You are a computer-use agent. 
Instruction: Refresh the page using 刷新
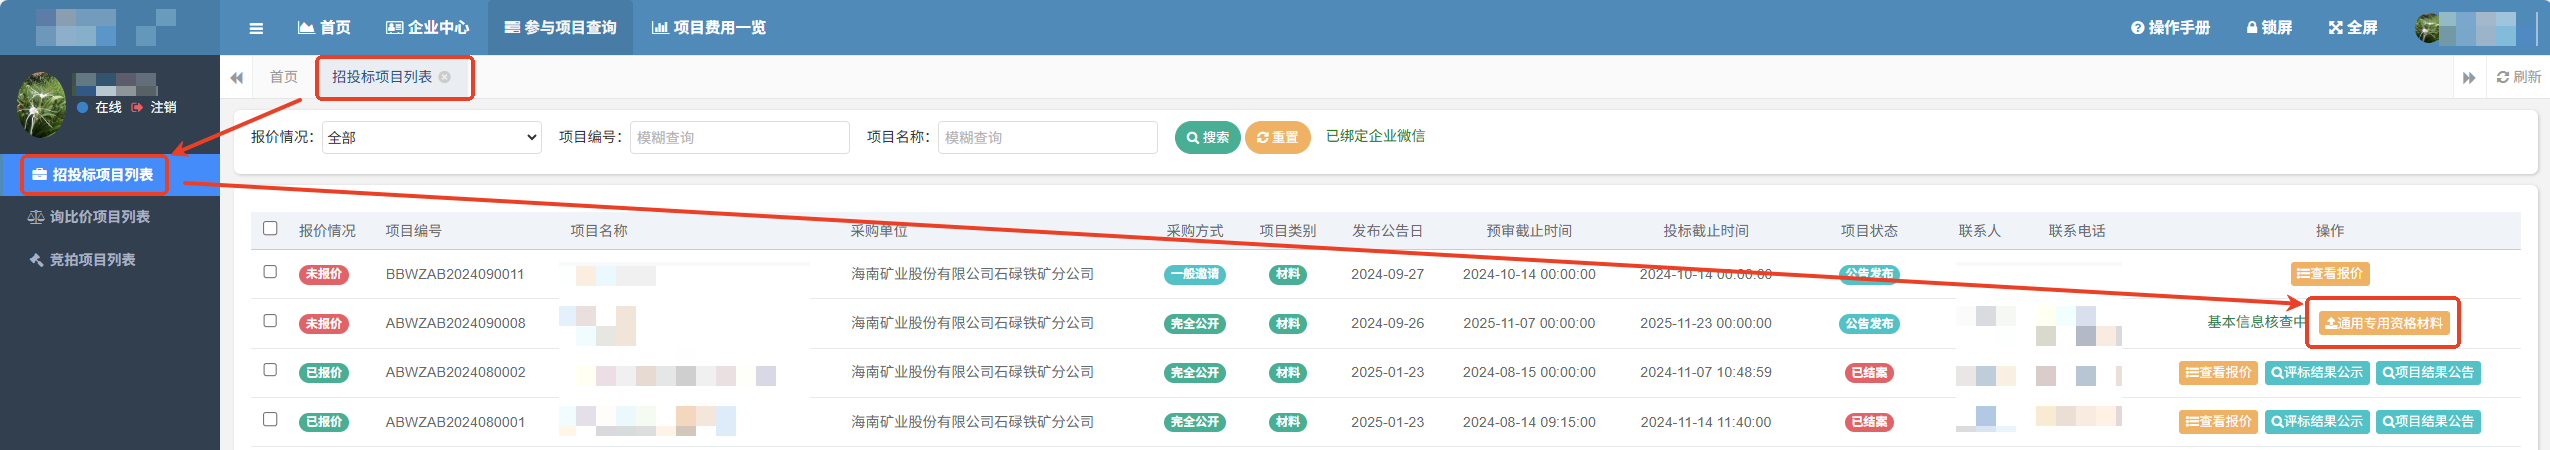(2518, 77)
